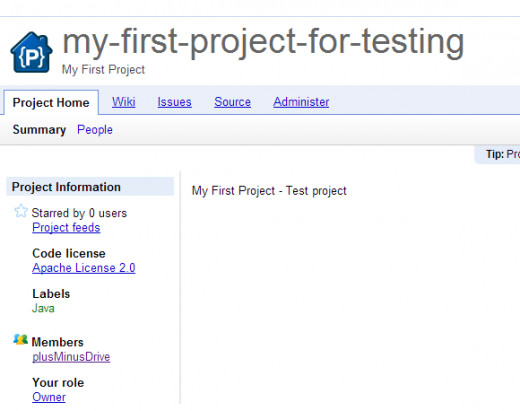
Task: Select the Project Home tab
Action: [x=51, y=102]
